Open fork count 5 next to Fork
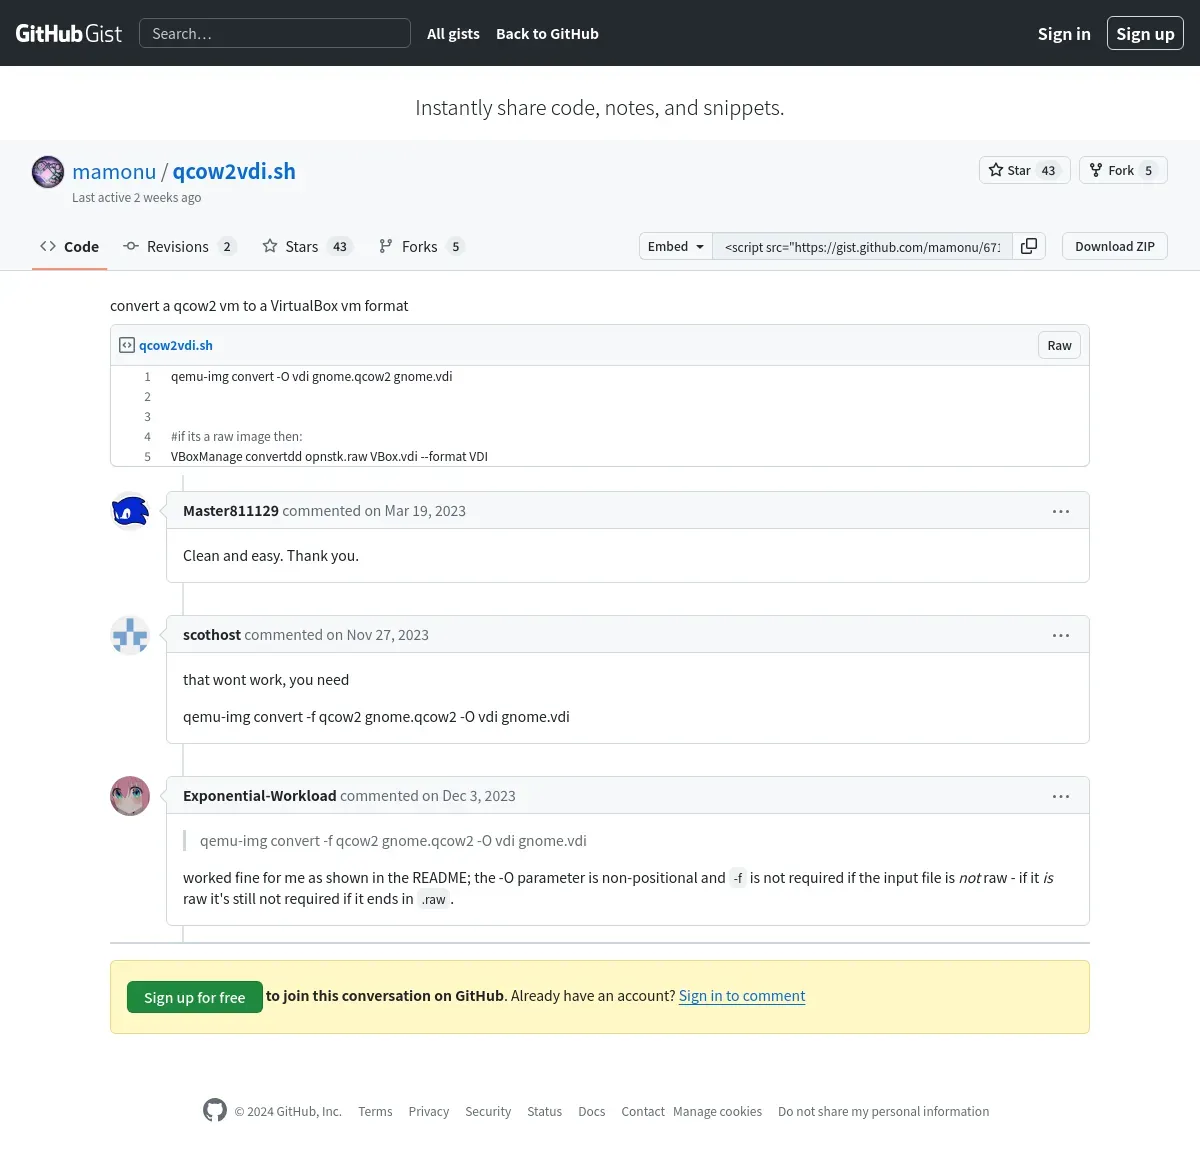This screenshot has width=1200, height=1164. pyautogui.click(x=1148, y=170)
